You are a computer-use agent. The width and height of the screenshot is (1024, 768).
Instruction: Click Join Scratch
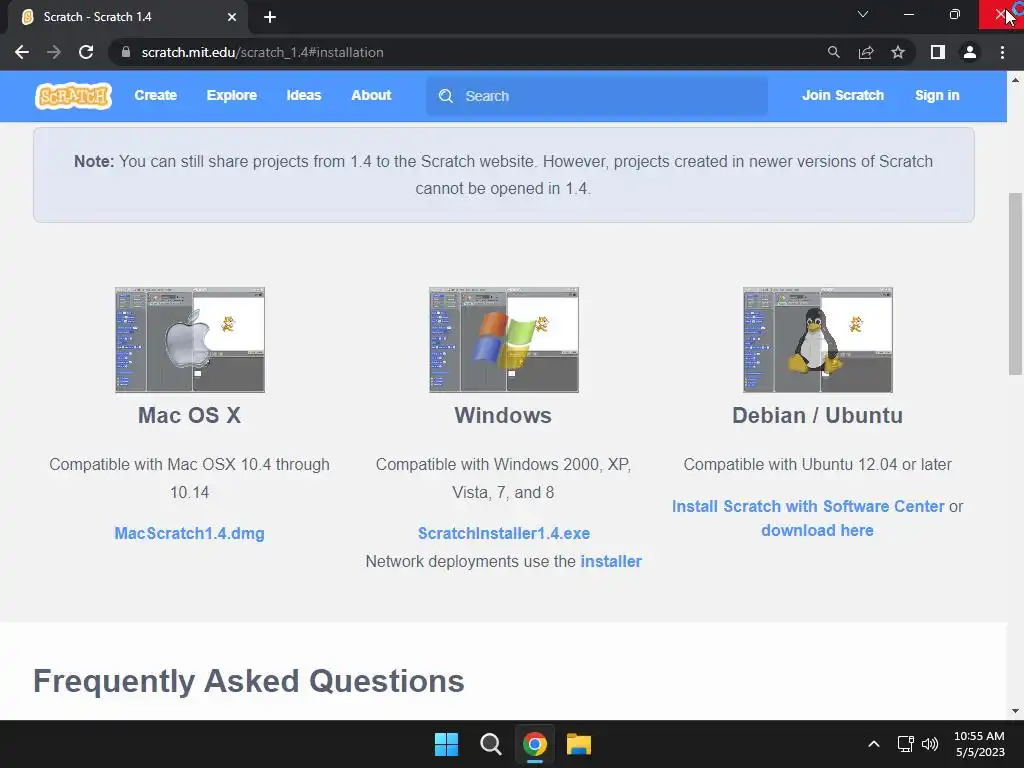843,95
